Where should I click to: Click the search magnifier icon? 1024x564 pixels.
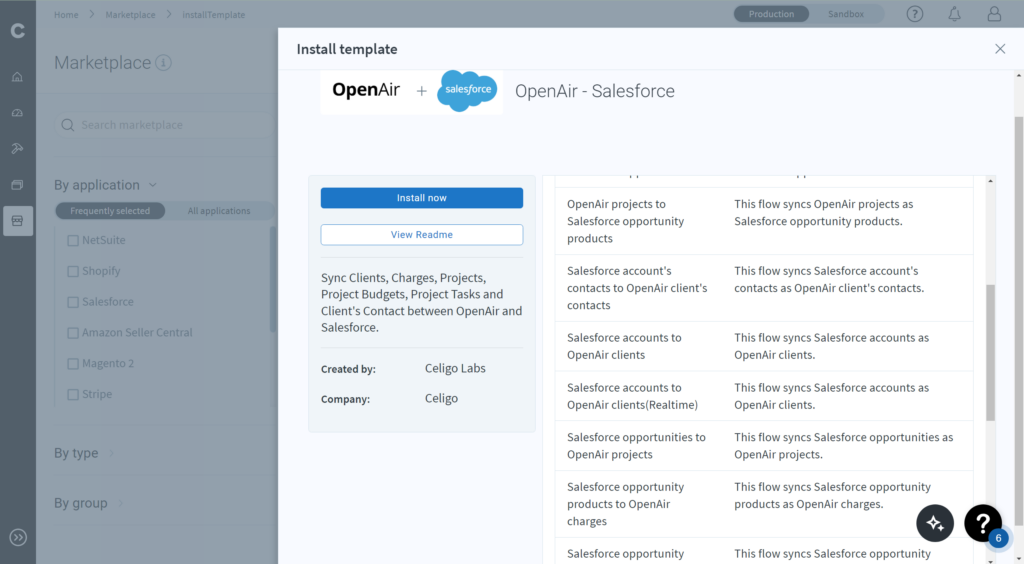(68, 125)
